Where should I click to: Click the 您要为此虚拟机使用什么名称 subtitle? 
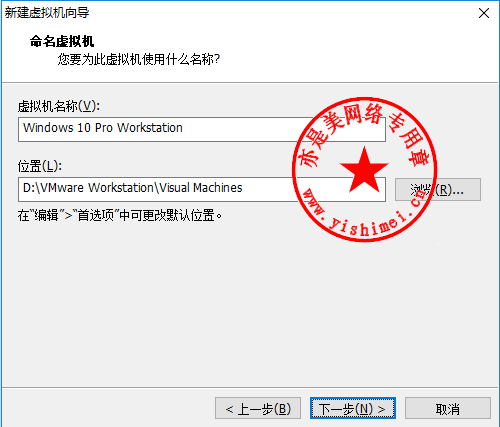(139, 60)
